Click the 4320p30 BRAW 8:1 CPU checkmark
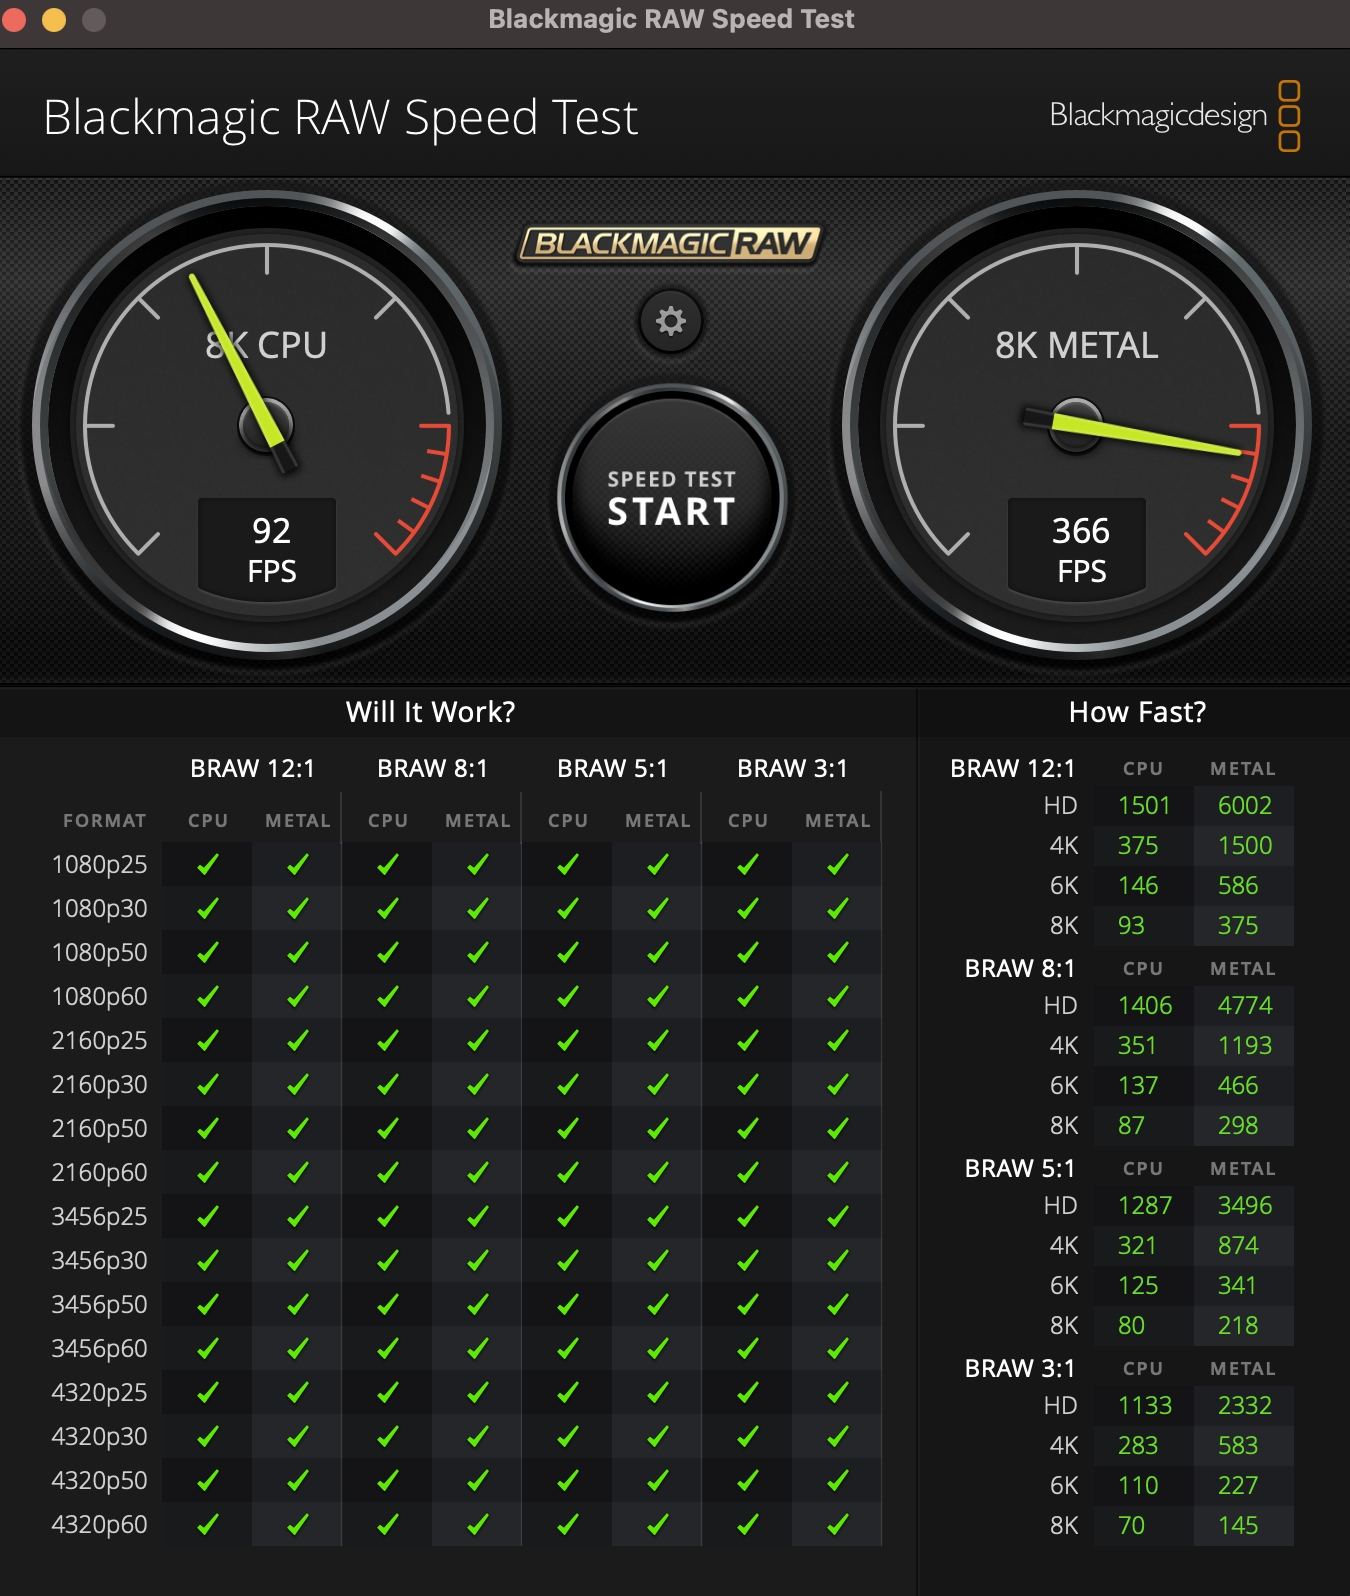This screenshot has width=1350, height=1596. tap(388, 1437)
